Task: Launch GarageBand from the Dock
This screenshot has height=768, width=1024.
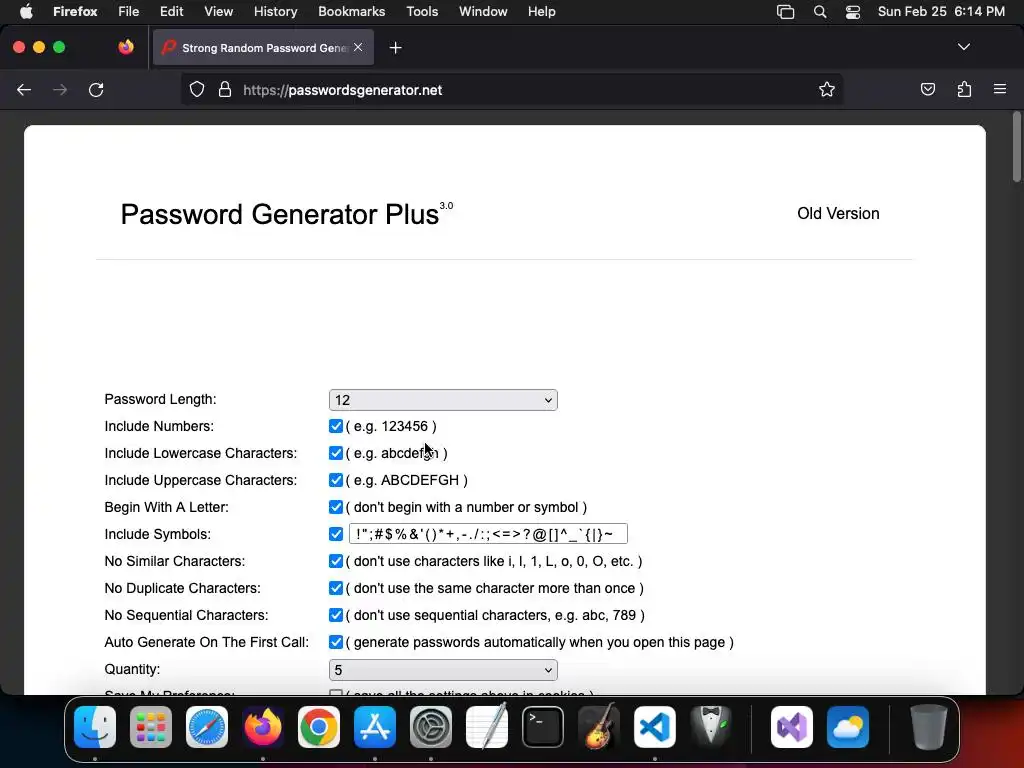Action: (x=599, y=727)
